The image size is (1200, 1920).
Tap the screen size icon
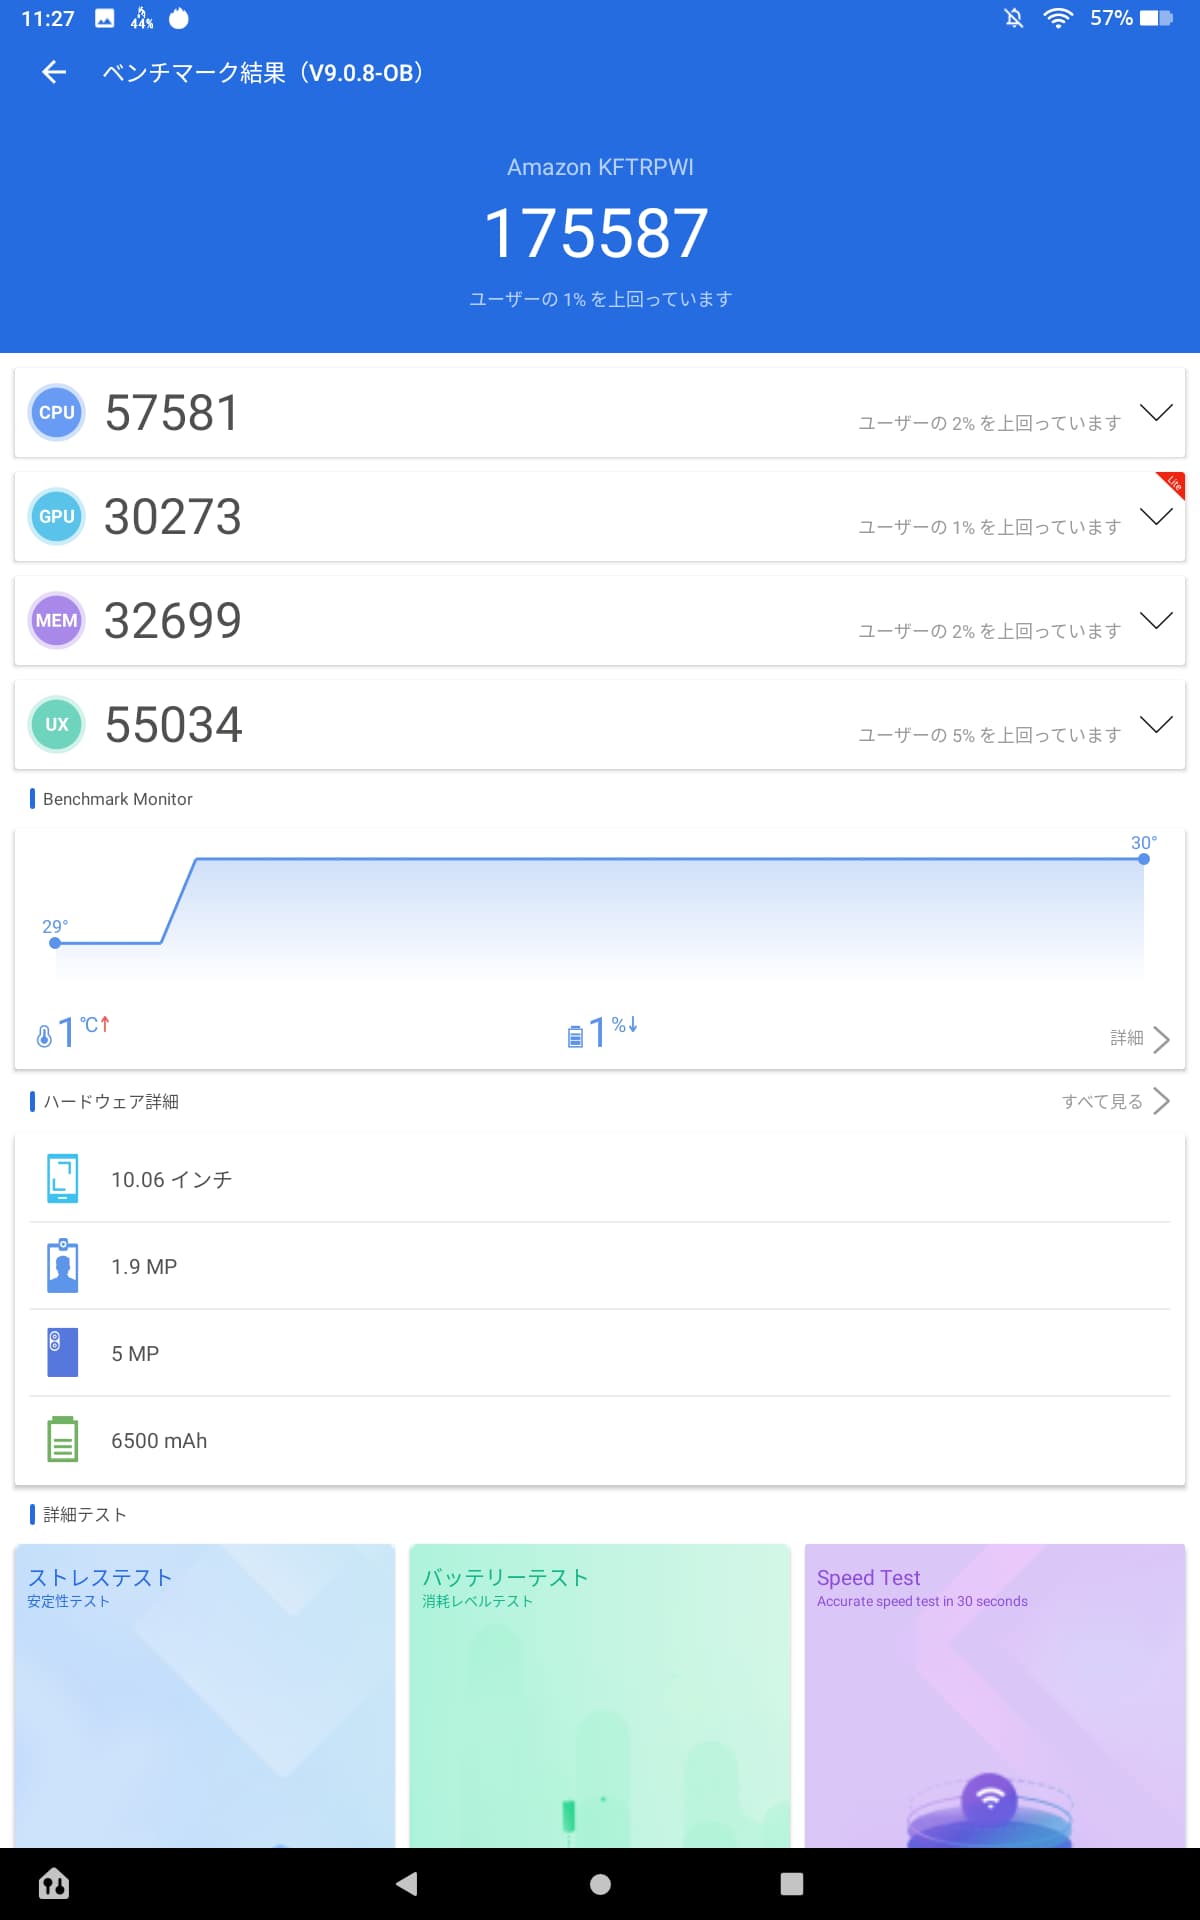coord(63,1179)
